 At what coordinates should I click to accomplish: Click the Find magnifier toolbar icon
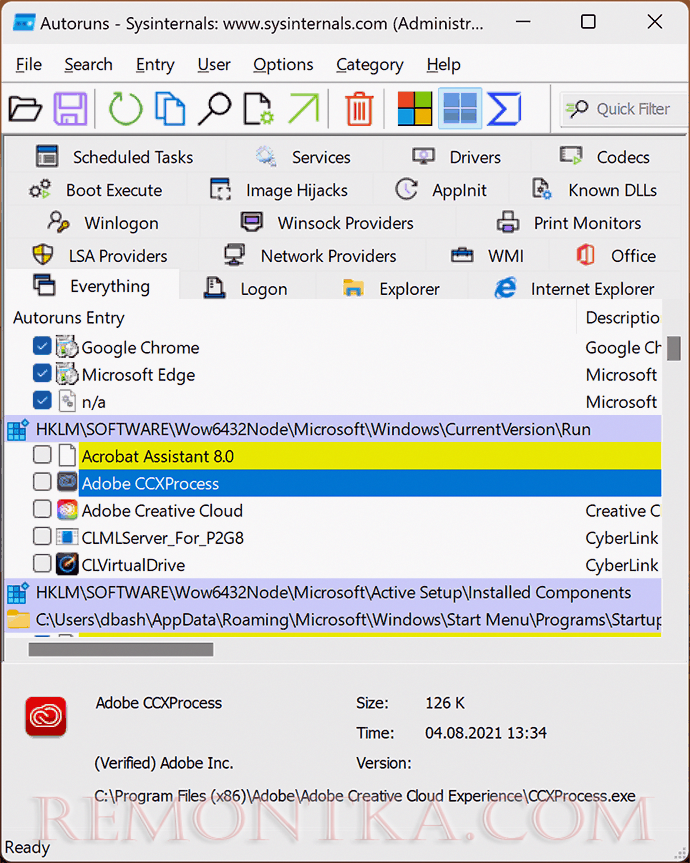click(x=215, y=108)
